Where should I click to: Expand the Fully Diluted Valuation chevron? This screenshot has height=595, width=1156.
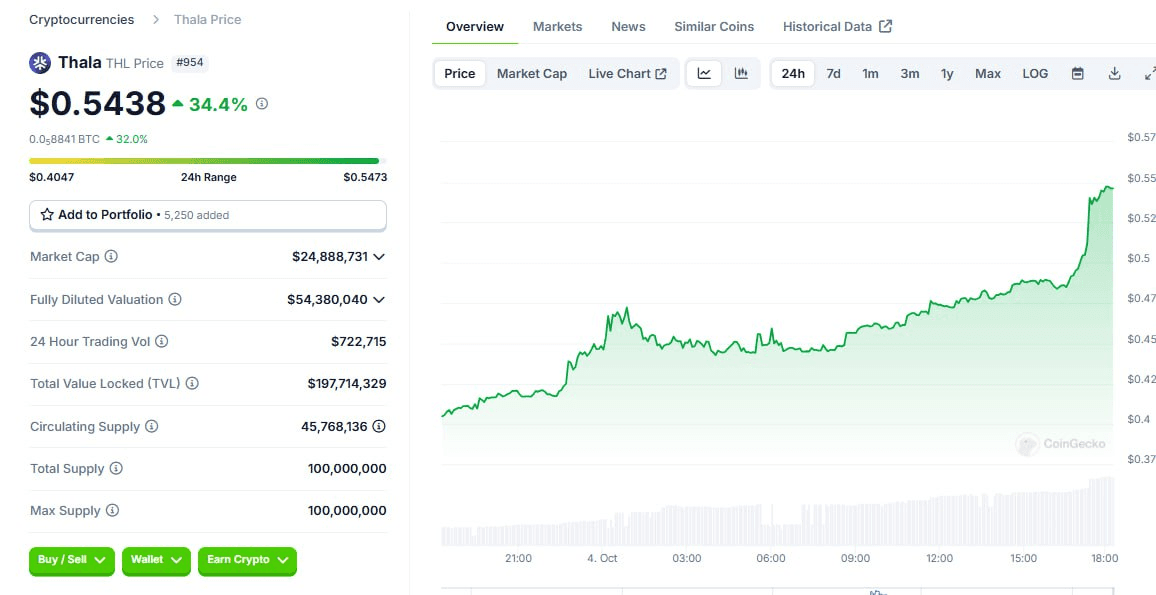[379, 299]
